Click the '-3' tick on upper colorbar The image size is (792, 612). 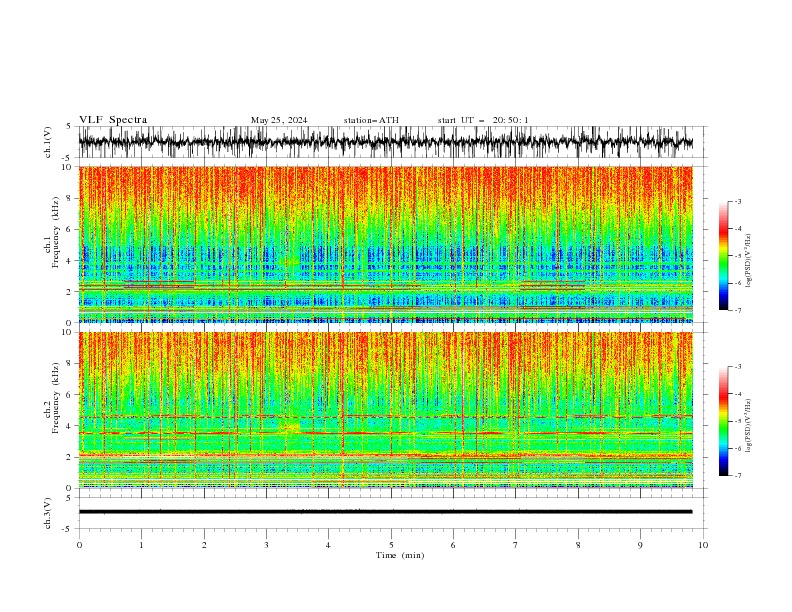pos(738,201)
